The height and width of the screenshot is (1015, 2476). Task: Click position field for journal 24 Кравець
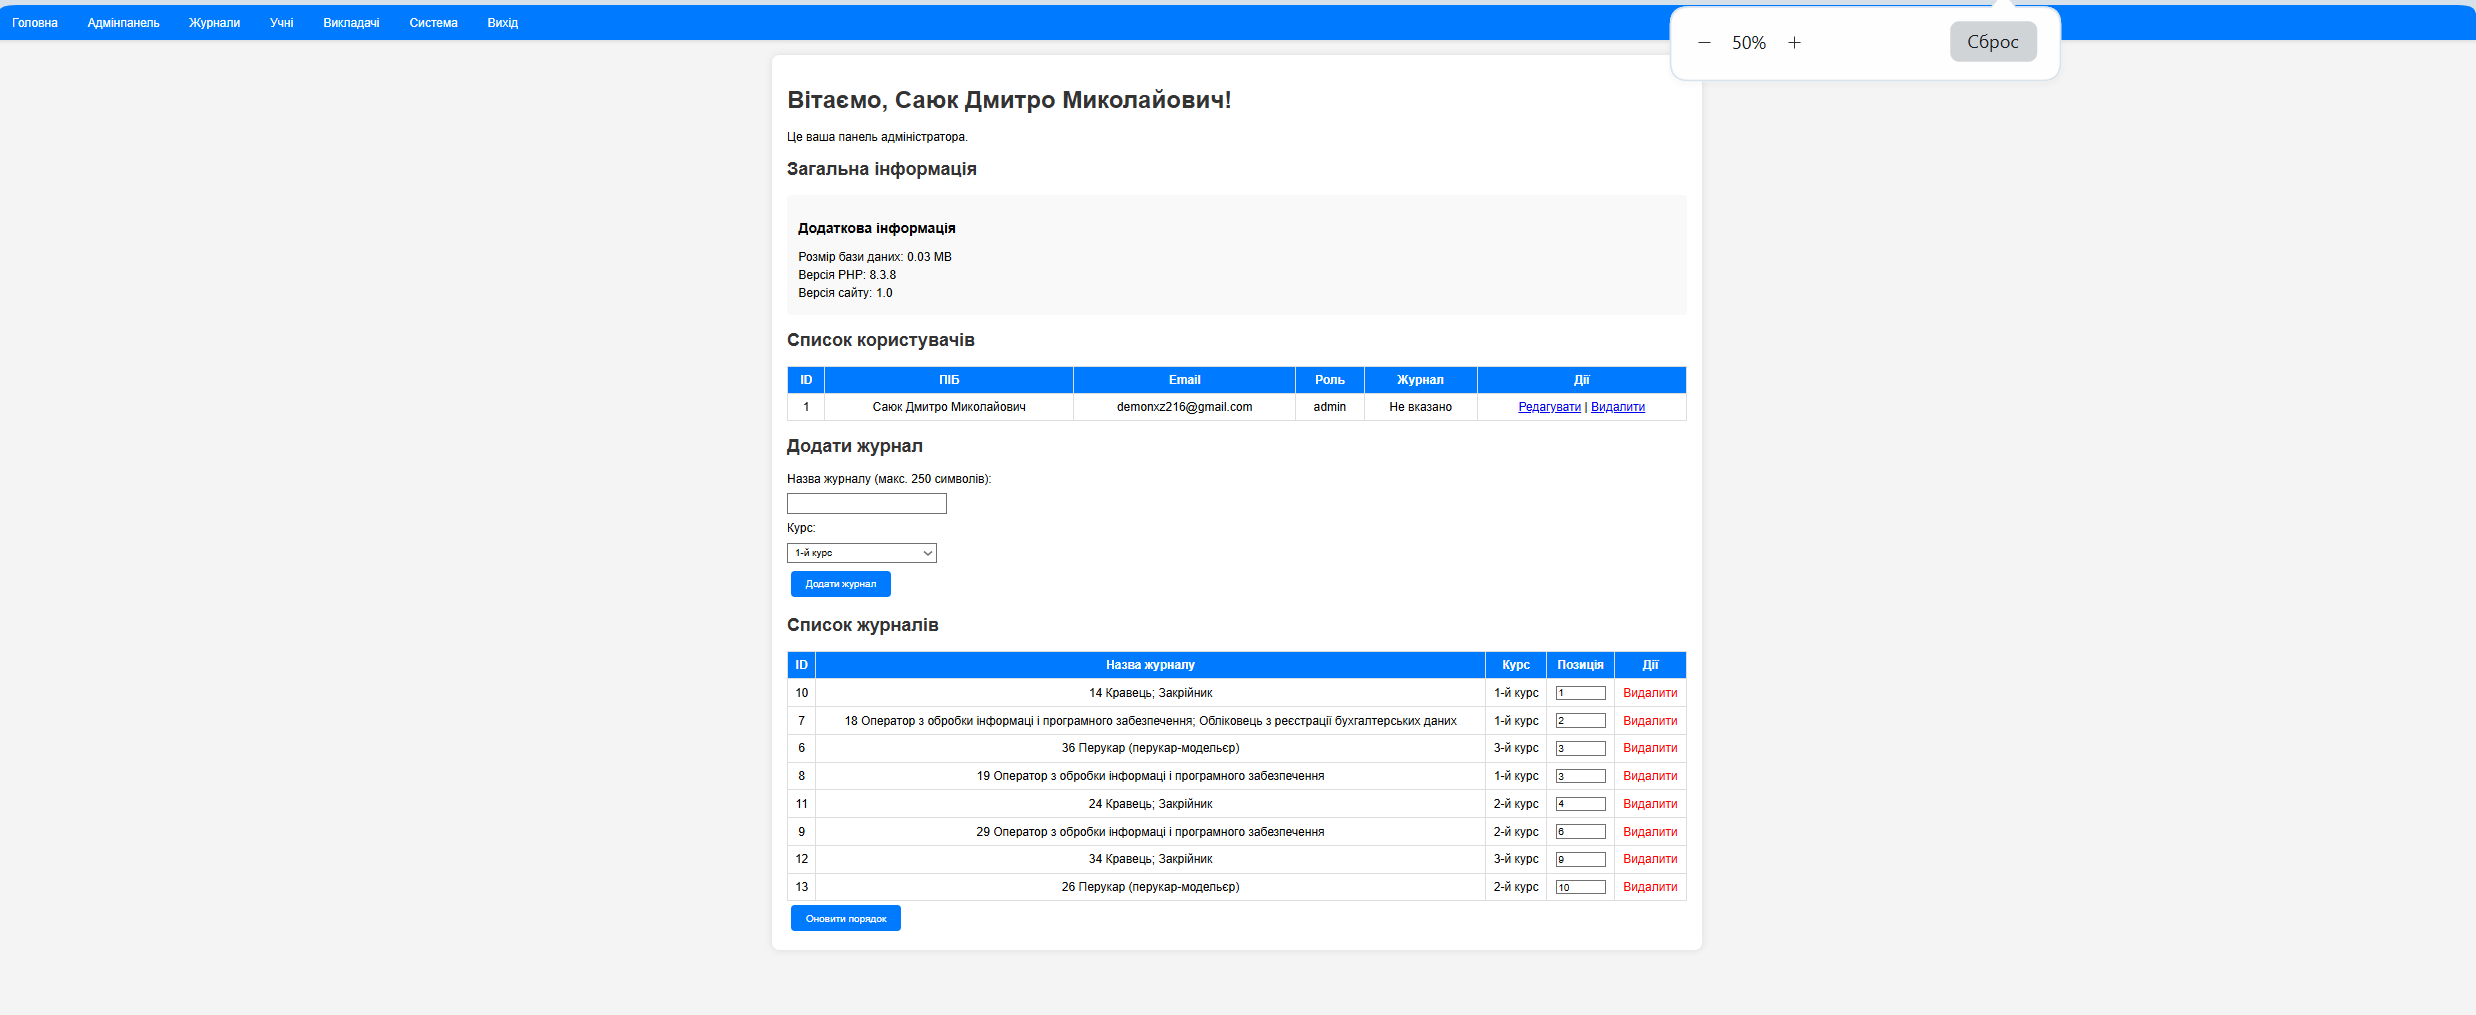1580,804
